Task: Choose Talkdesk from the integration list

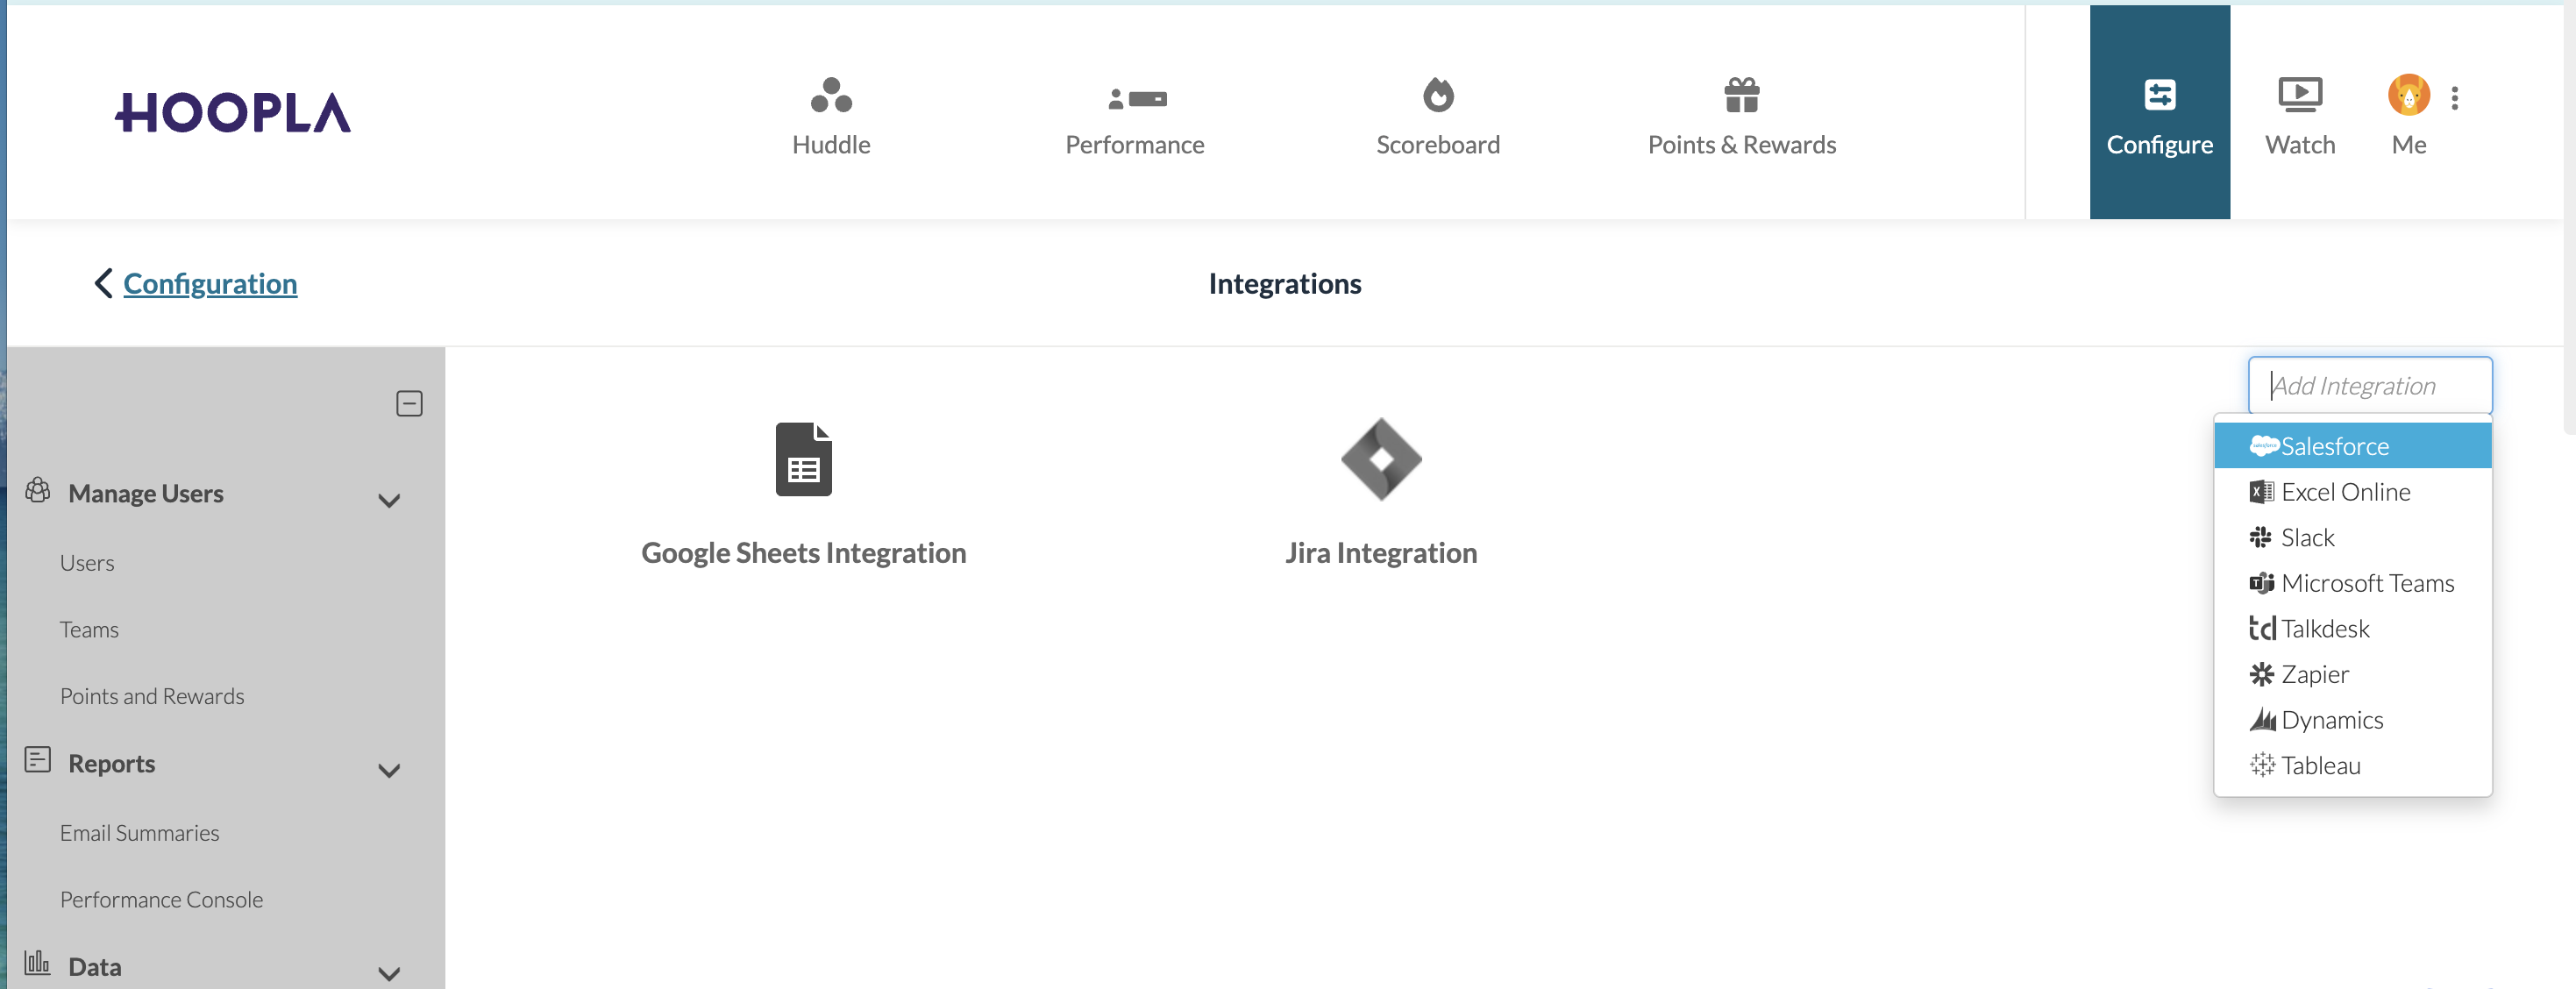Action: [2352, 629]
